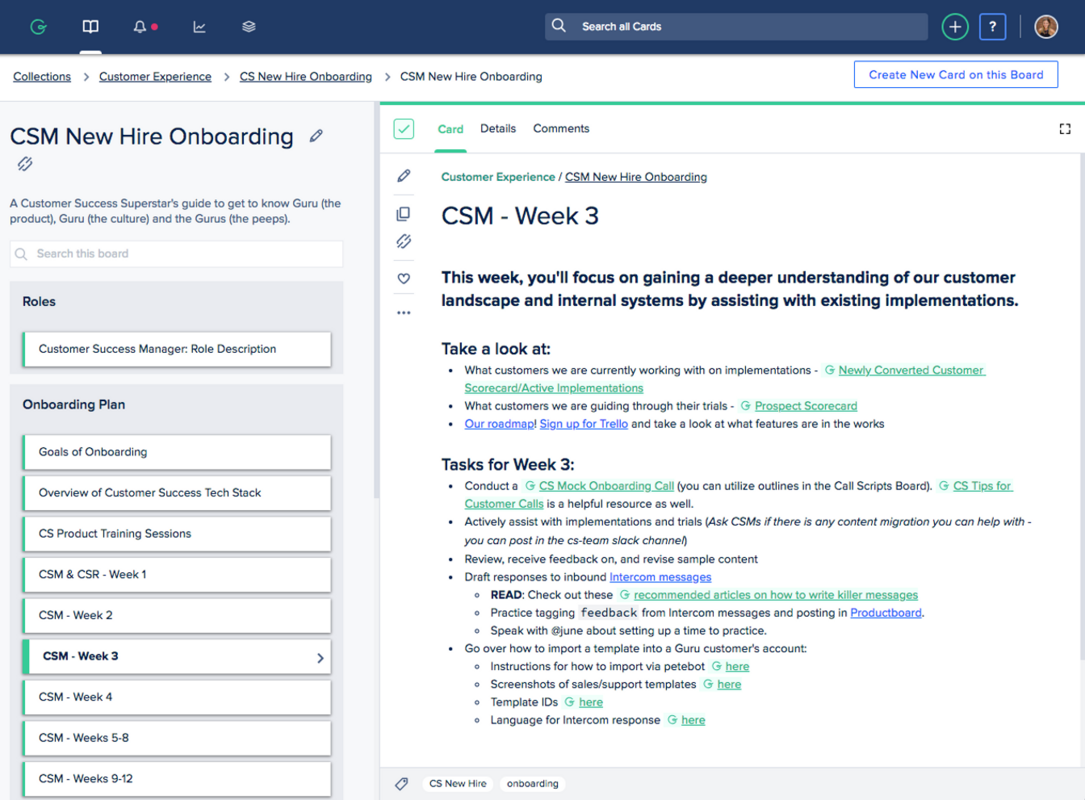This screenshot has width=1085, height=800.
Task: Switch to the Details tab
Action: (x=498, y=129)
